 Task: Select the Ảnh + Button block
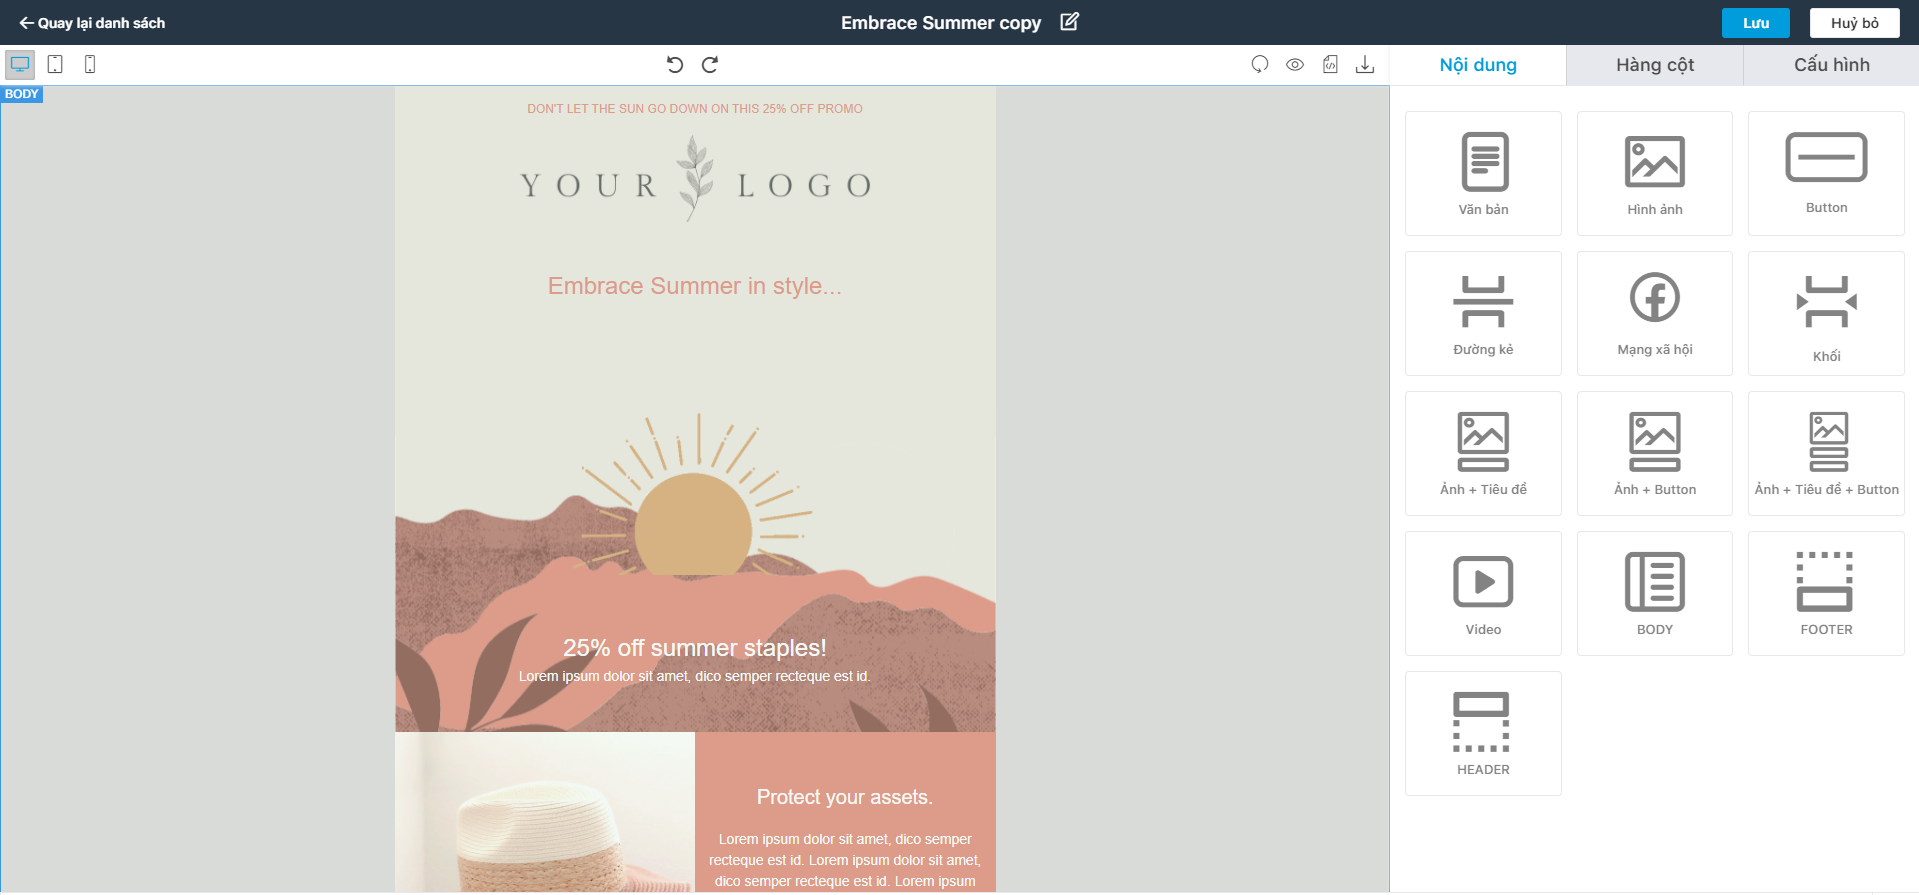tap(1655, 454)
